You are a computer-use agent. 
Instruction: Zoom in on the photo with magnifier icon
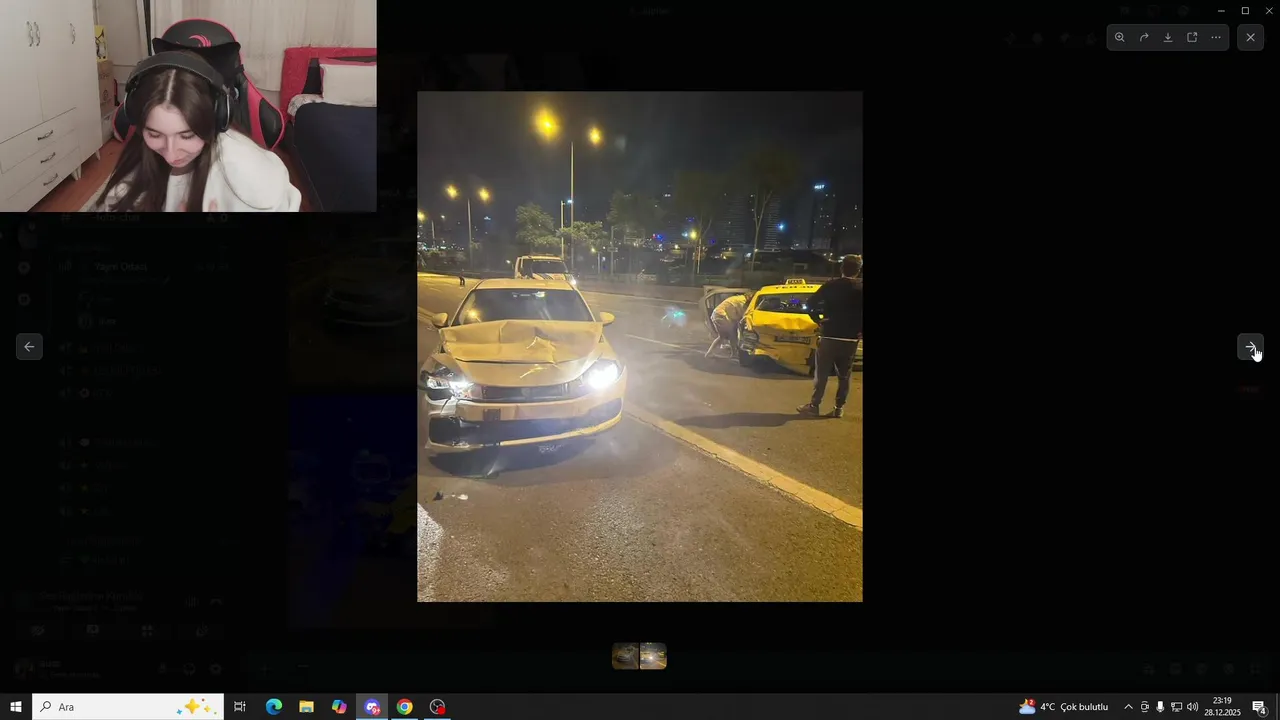tap(1119, 37)
